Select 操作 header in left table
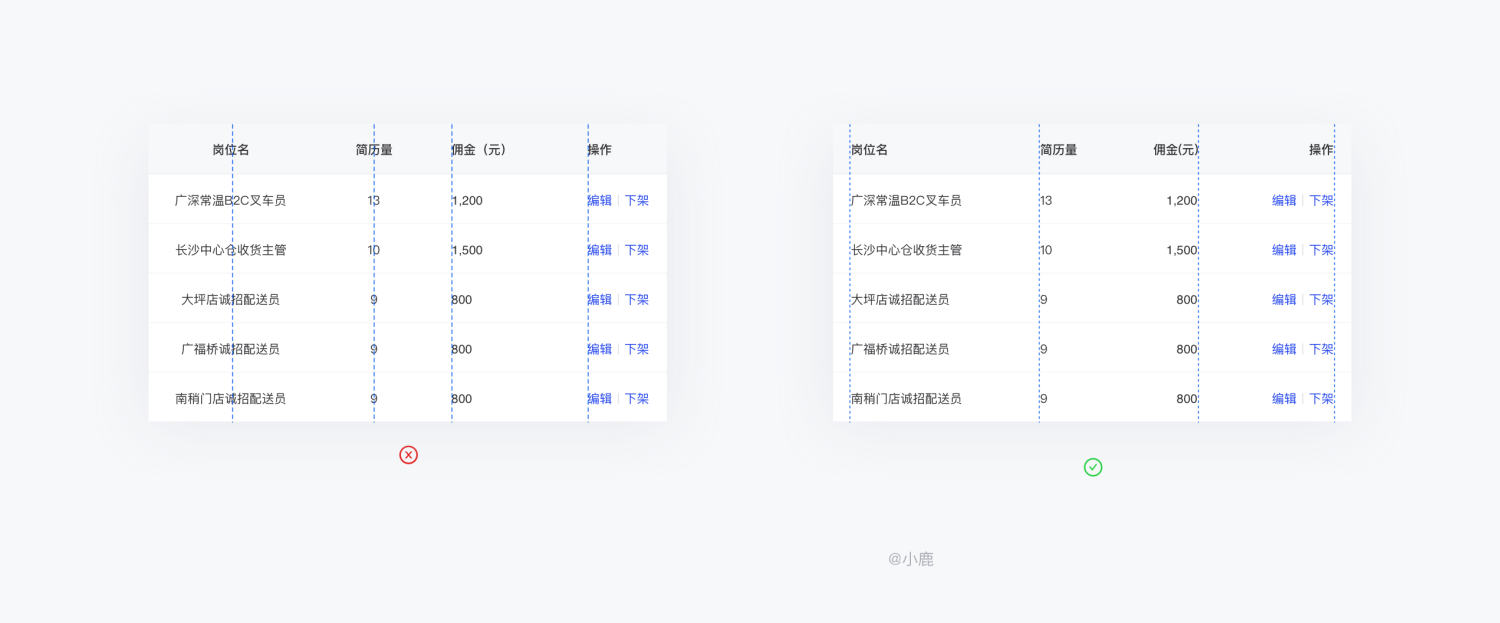Viewport: 1500px width, 623px height. pos(599,150)
